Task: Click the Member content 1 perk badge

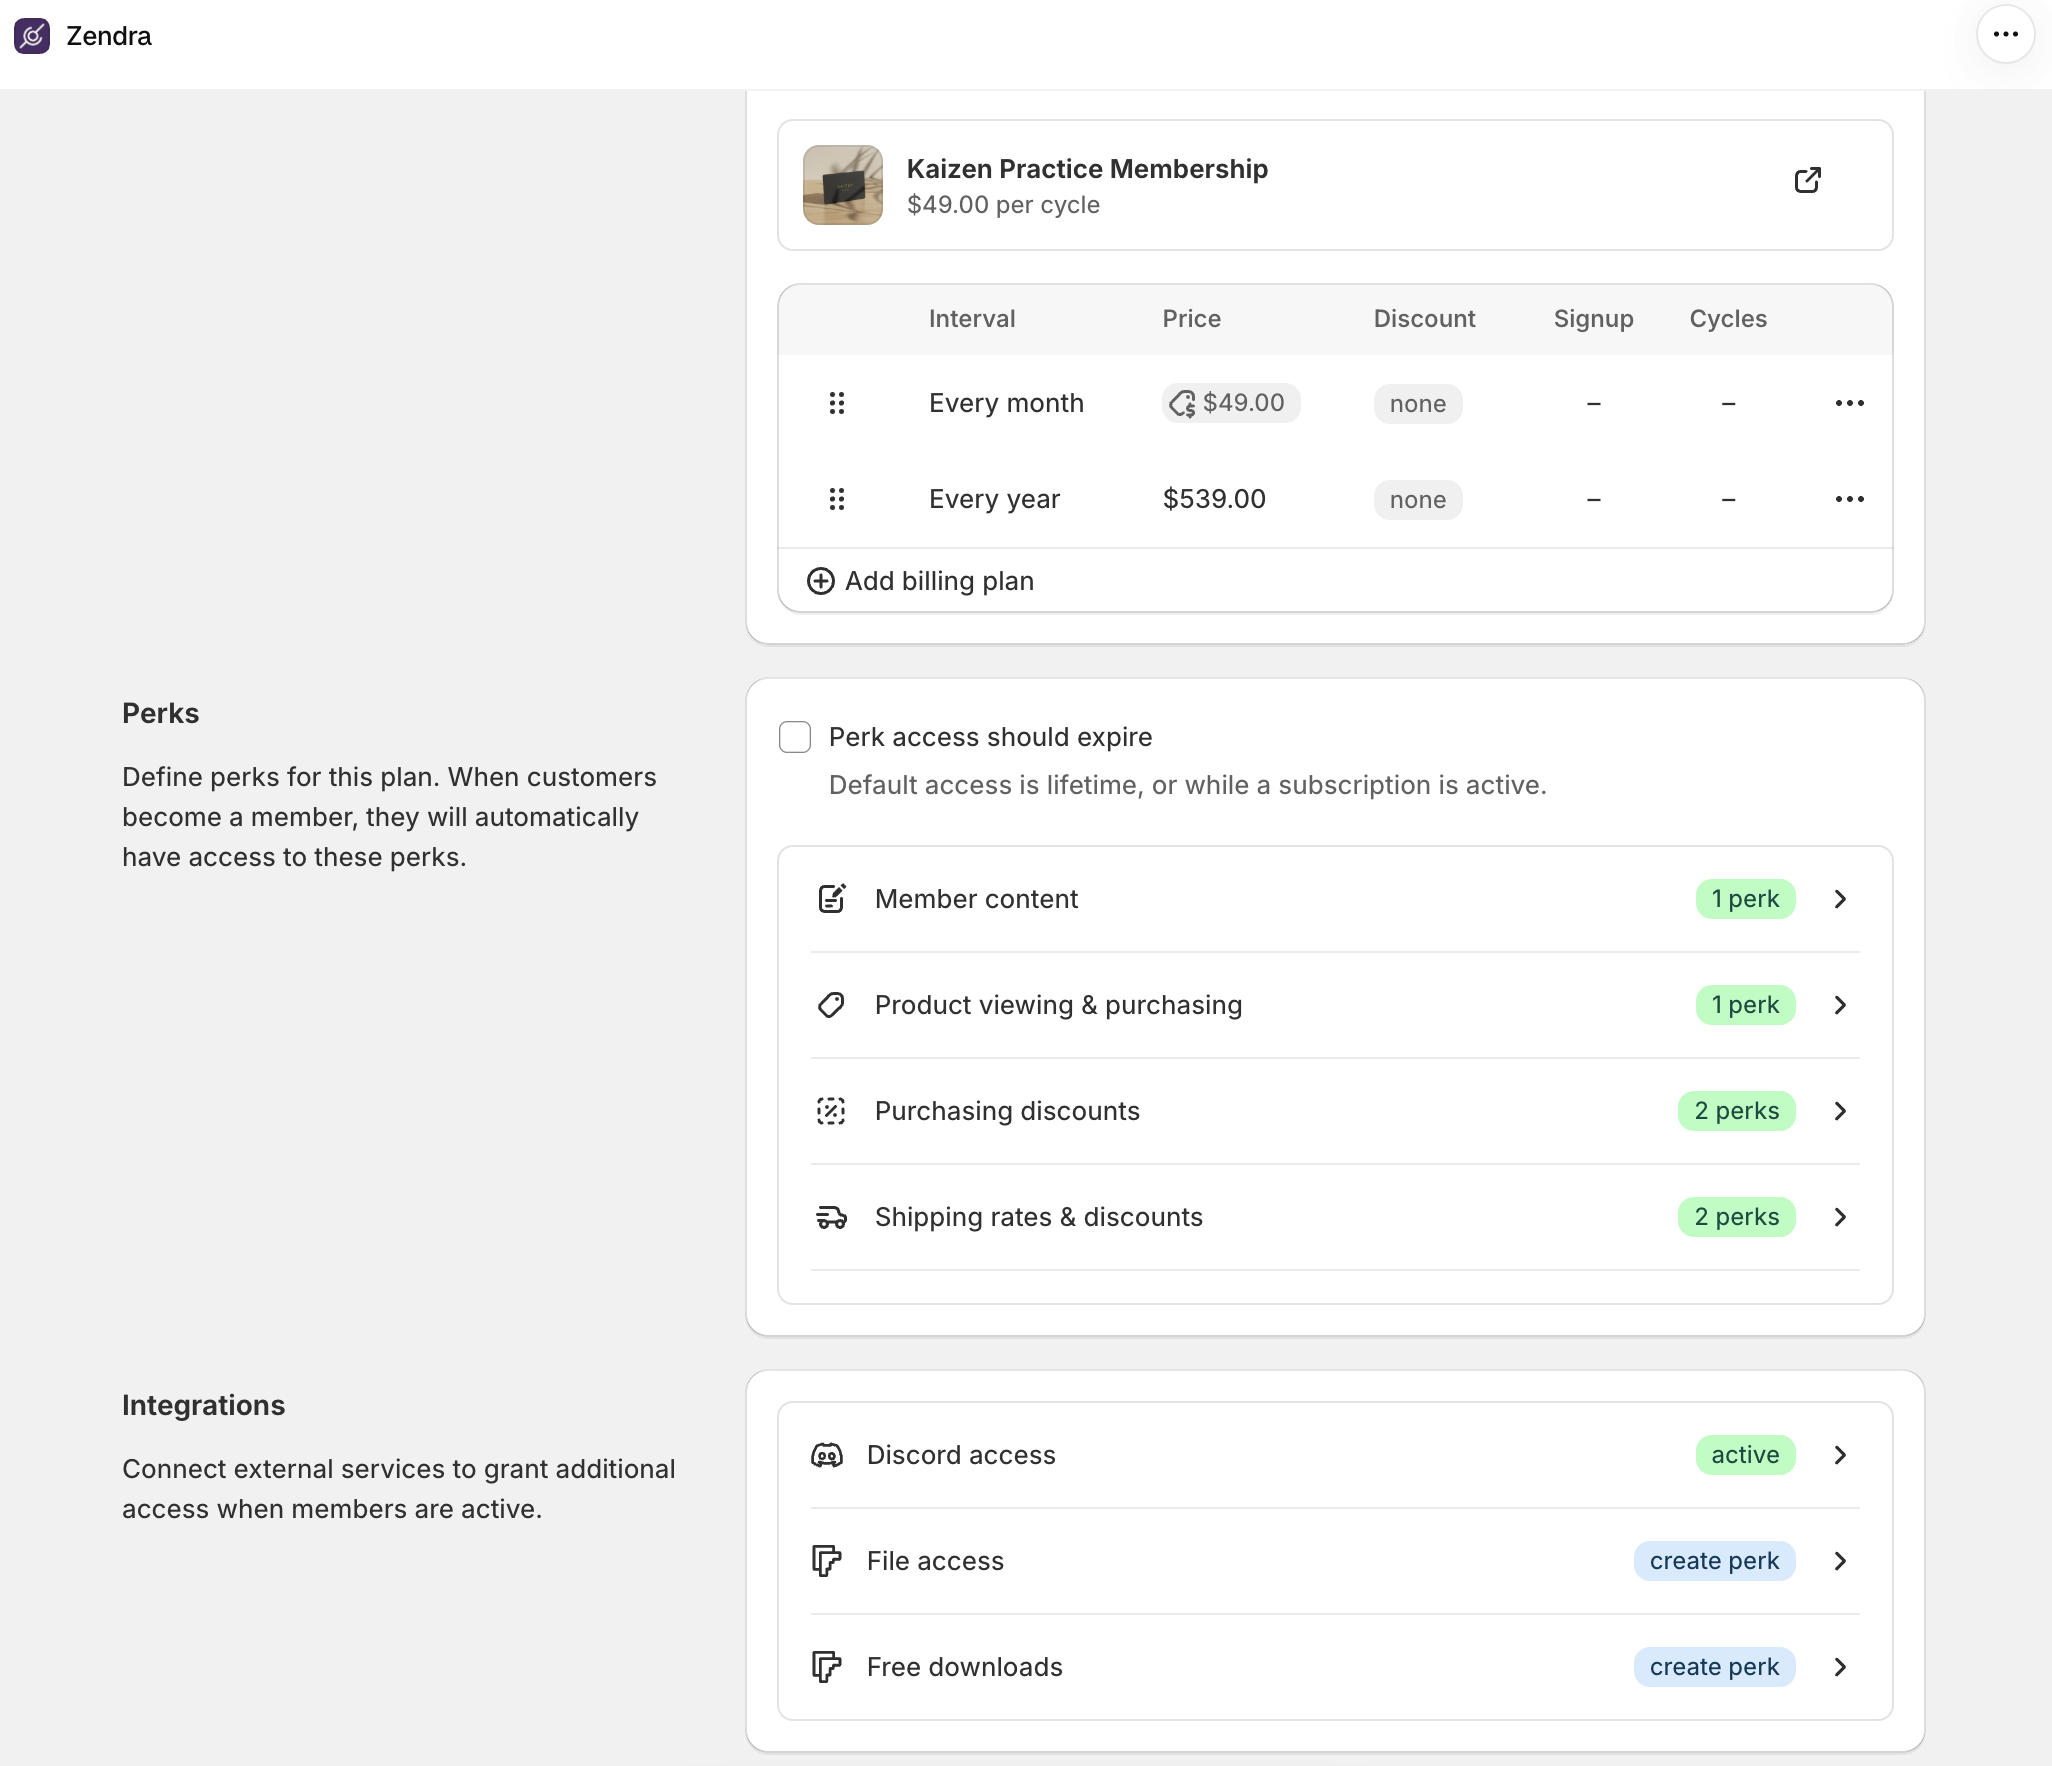Action: pyautogui.click(x=1745, y=899)
